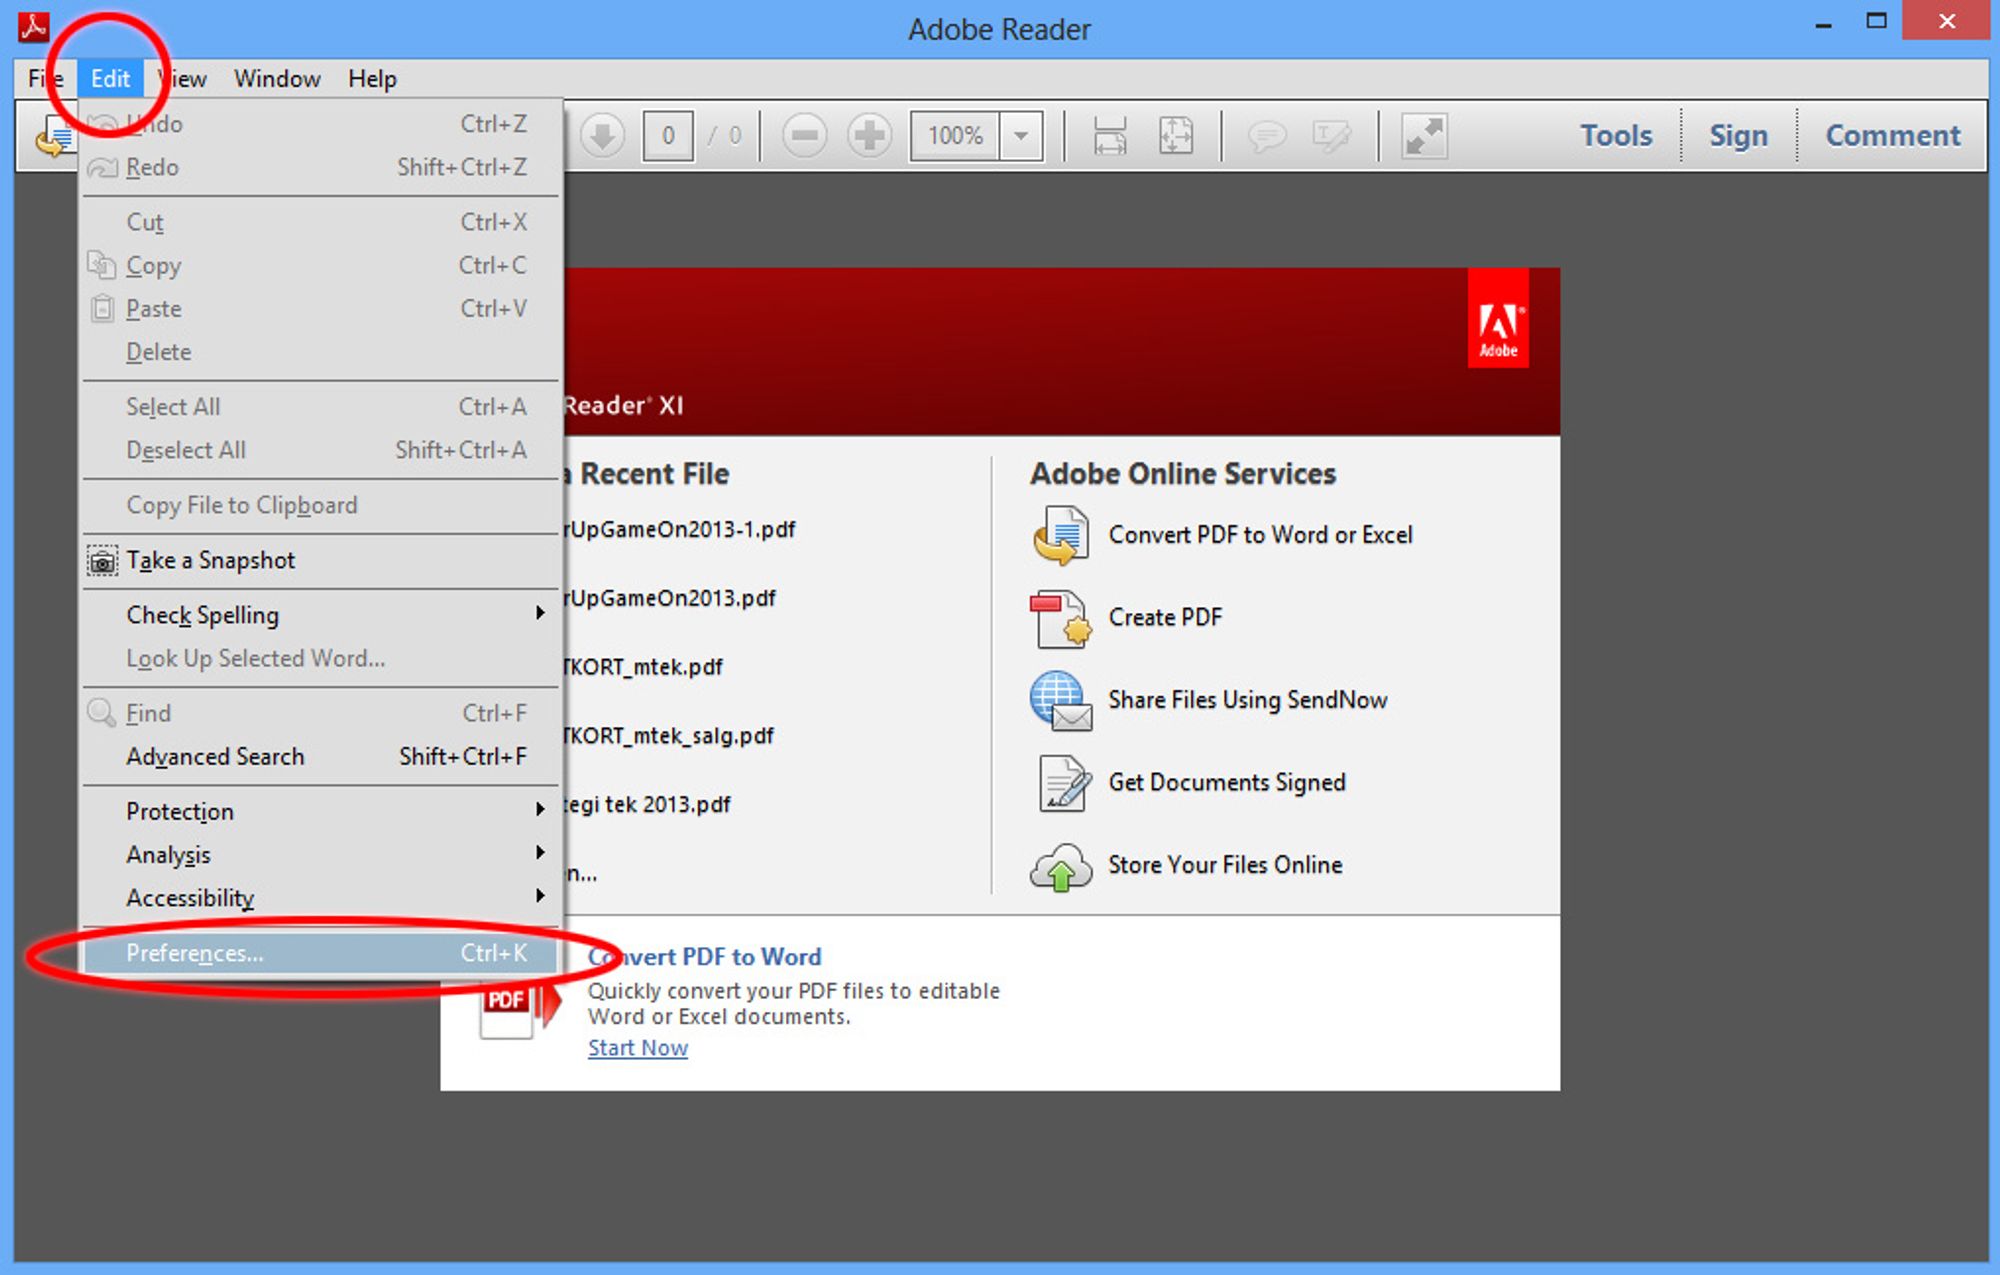Click the Store Your Files cloud icon
Image resolution: width=2000 pixels, height=1275 pixels.
click(x=1061, y=866)
